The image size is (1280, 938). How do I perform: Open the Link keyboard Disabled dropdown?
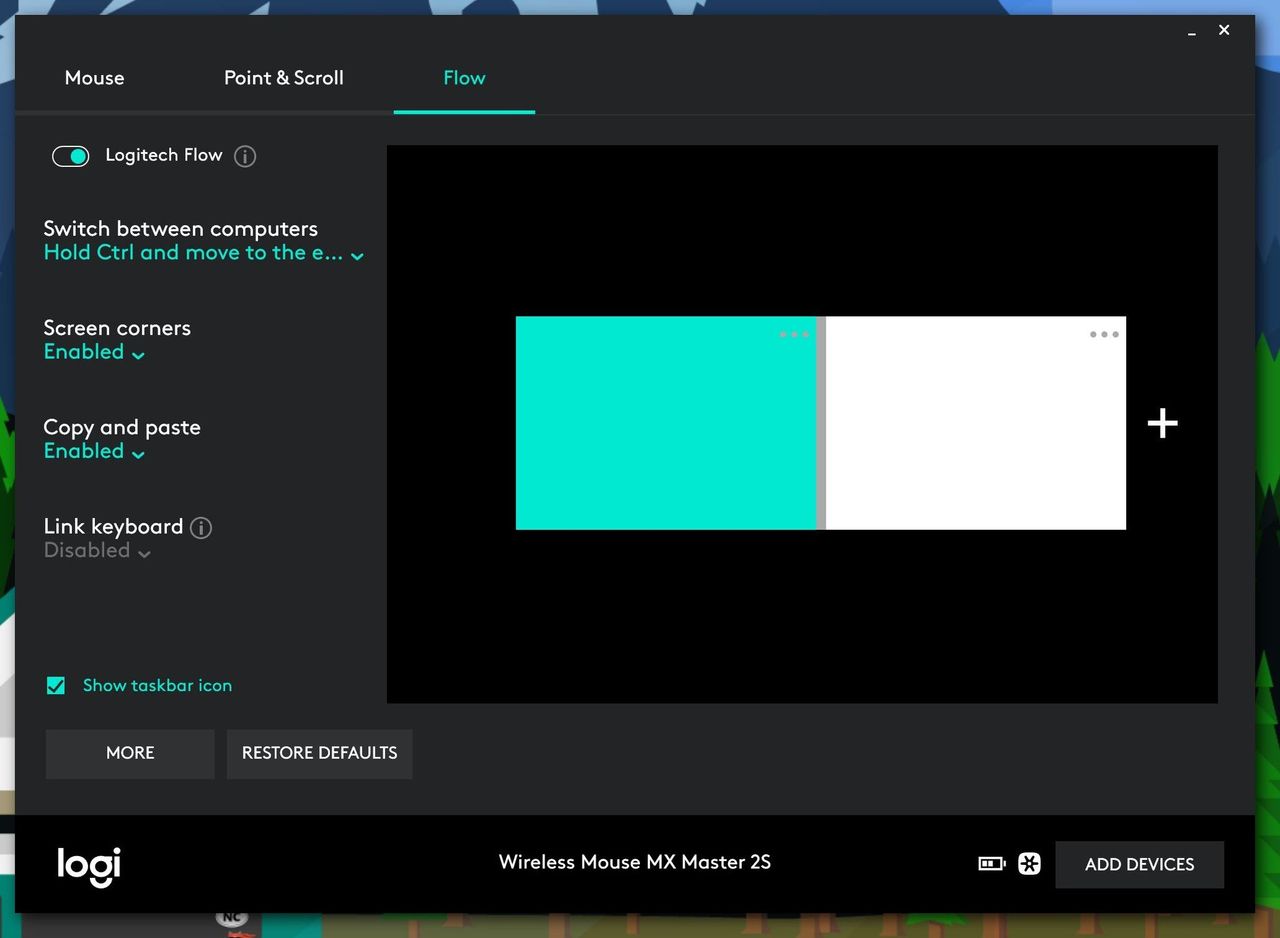pyautogui.click(x=97, y=551)
